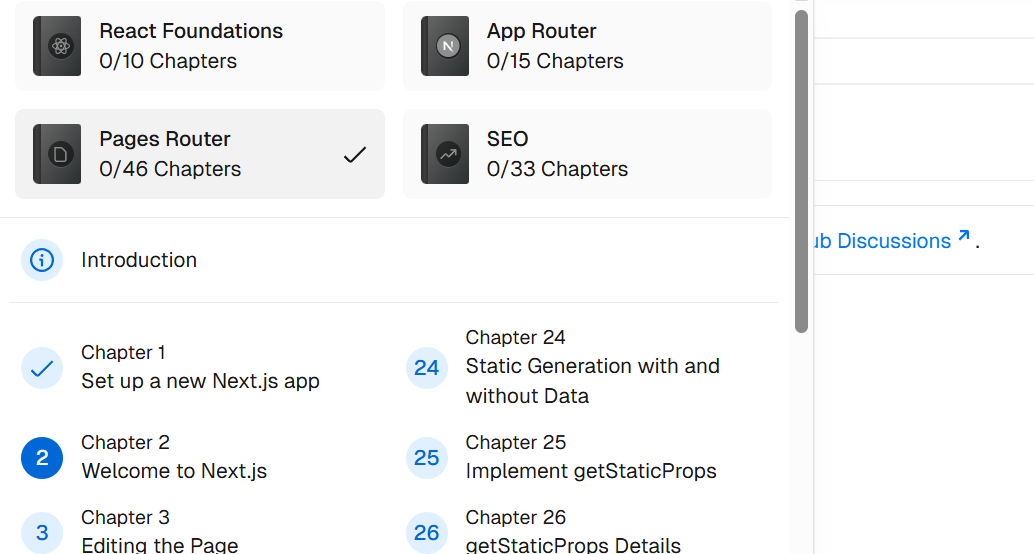This screenshot has width=1034, height=554.
Task: Click the Chapter 1 completed checkmark icon
Action: [x=42, y=368]
